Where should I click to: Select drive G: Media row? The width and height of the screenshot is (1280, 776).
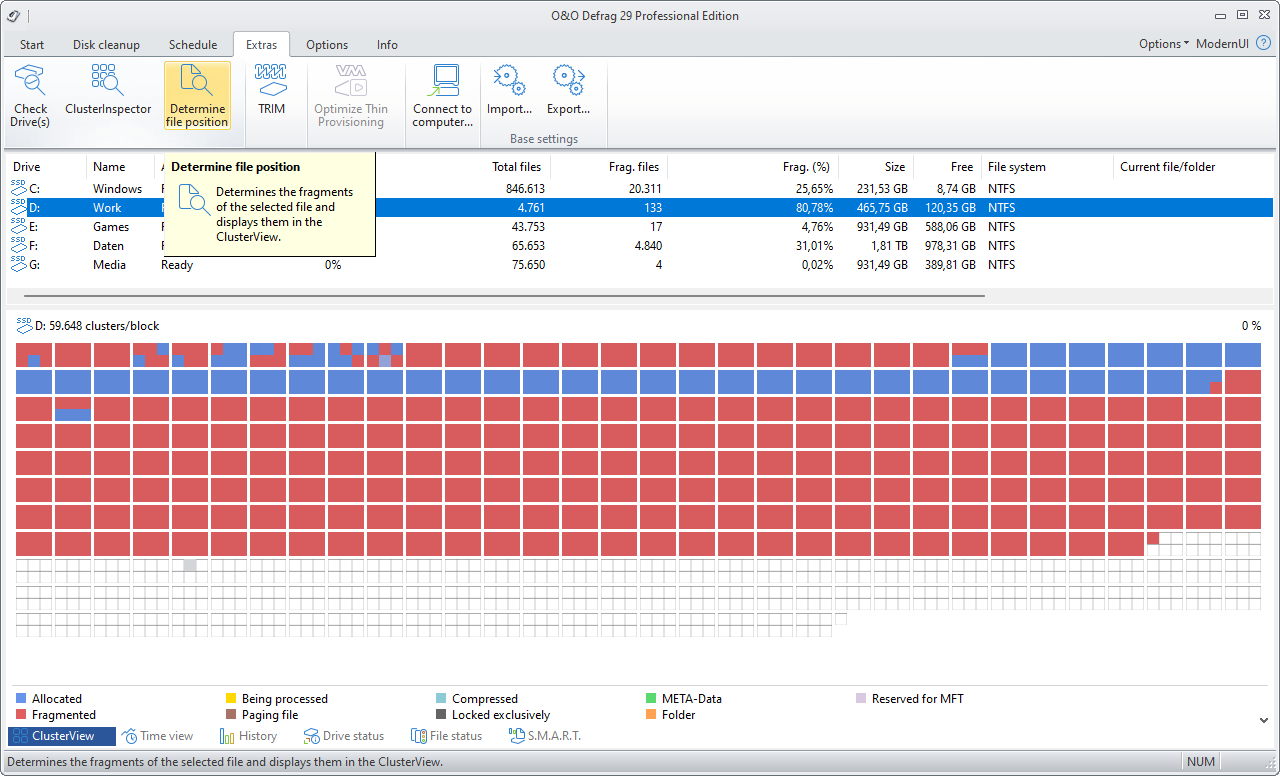pos(640,264)
